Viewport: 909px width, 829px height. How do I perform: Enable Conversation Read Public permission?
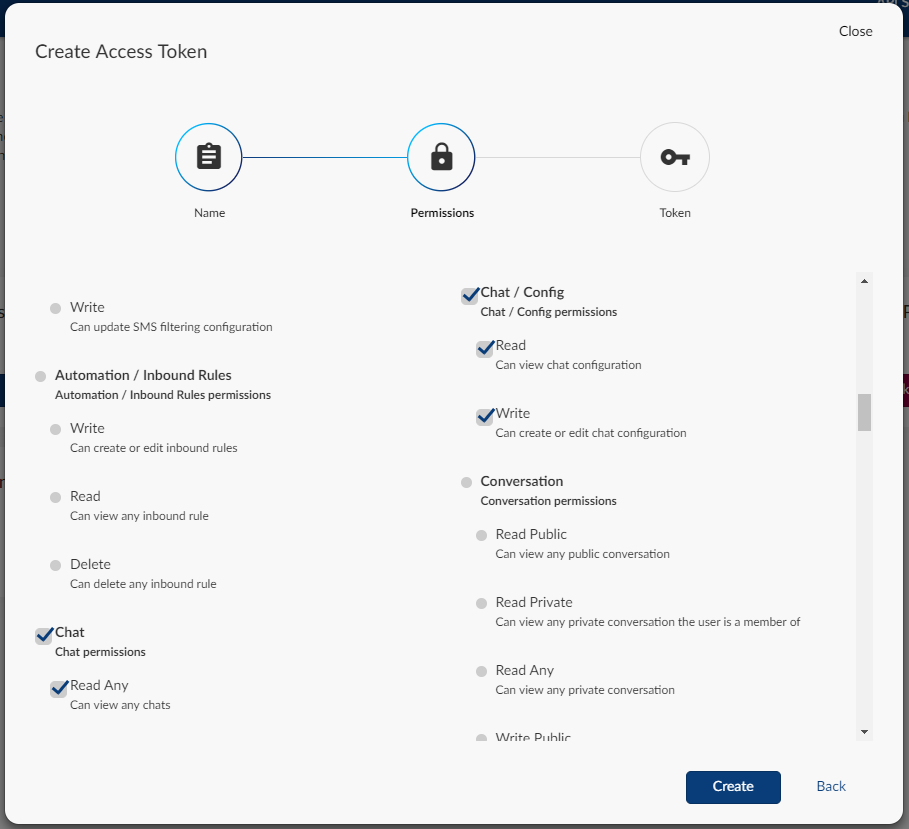[x=481, y=536]
